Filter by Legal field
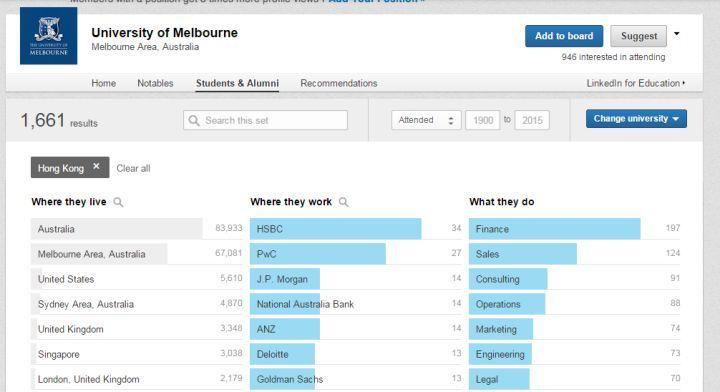 tap(574, 379)
